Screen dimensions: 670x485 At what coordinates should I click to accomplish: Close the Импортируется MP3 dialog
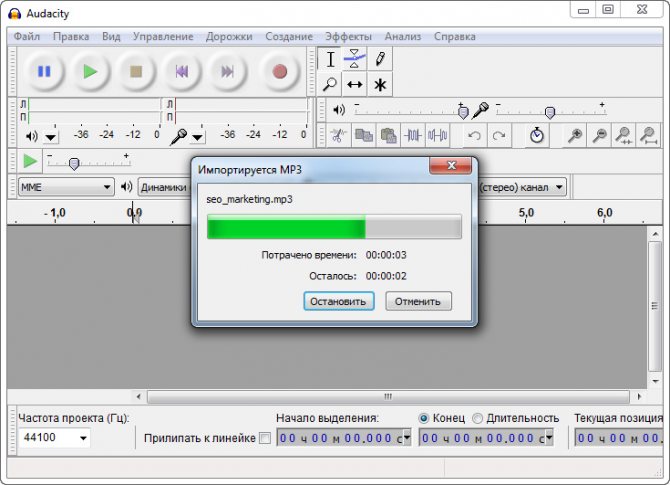pos(450,165)
